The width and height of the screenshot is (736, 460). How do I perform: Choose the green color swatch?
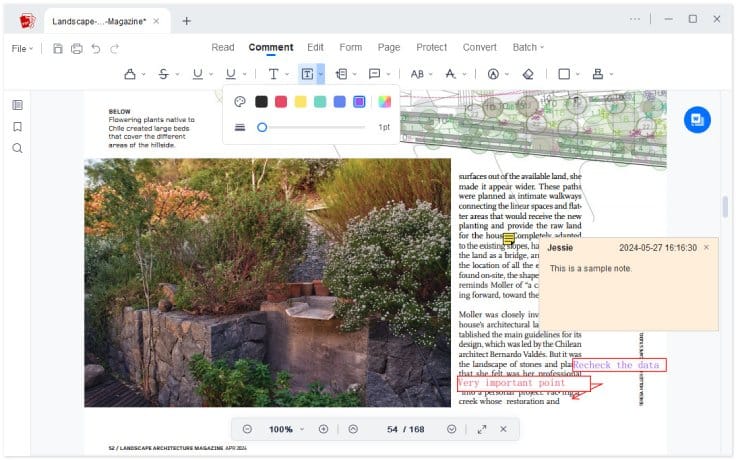pyautogui.click(x=320, y=101)
